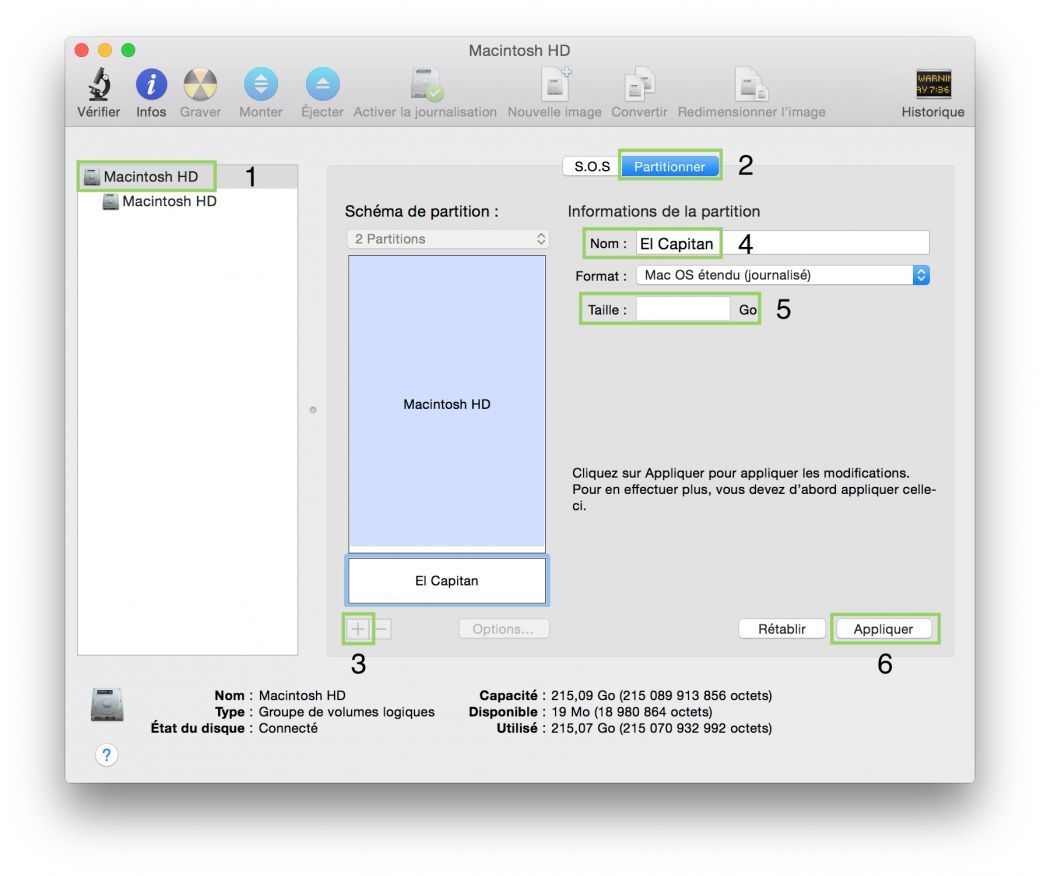Click the Éjecter eject icon
The width and height of the screenshot is (1040, 876).
(322, 84)
